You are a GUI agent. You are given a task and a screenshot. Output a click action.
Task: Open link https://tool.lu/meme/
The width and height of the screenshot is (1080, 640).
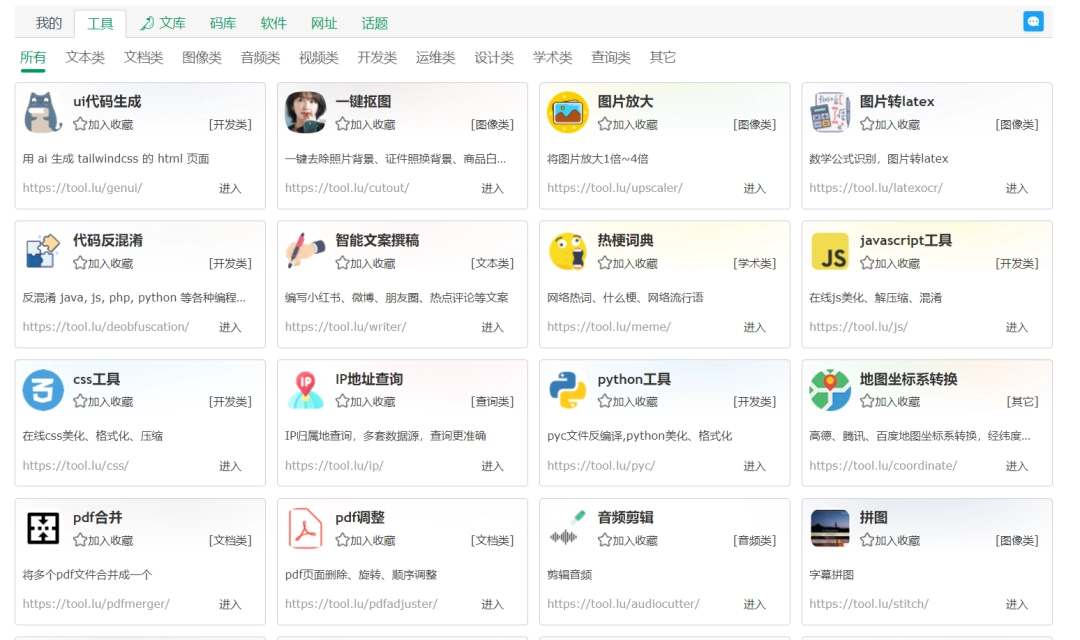609,327
